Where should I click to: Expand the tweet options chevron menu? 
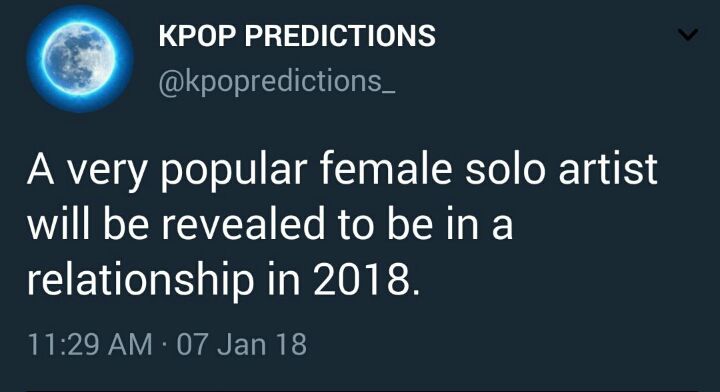coord(688,35)
